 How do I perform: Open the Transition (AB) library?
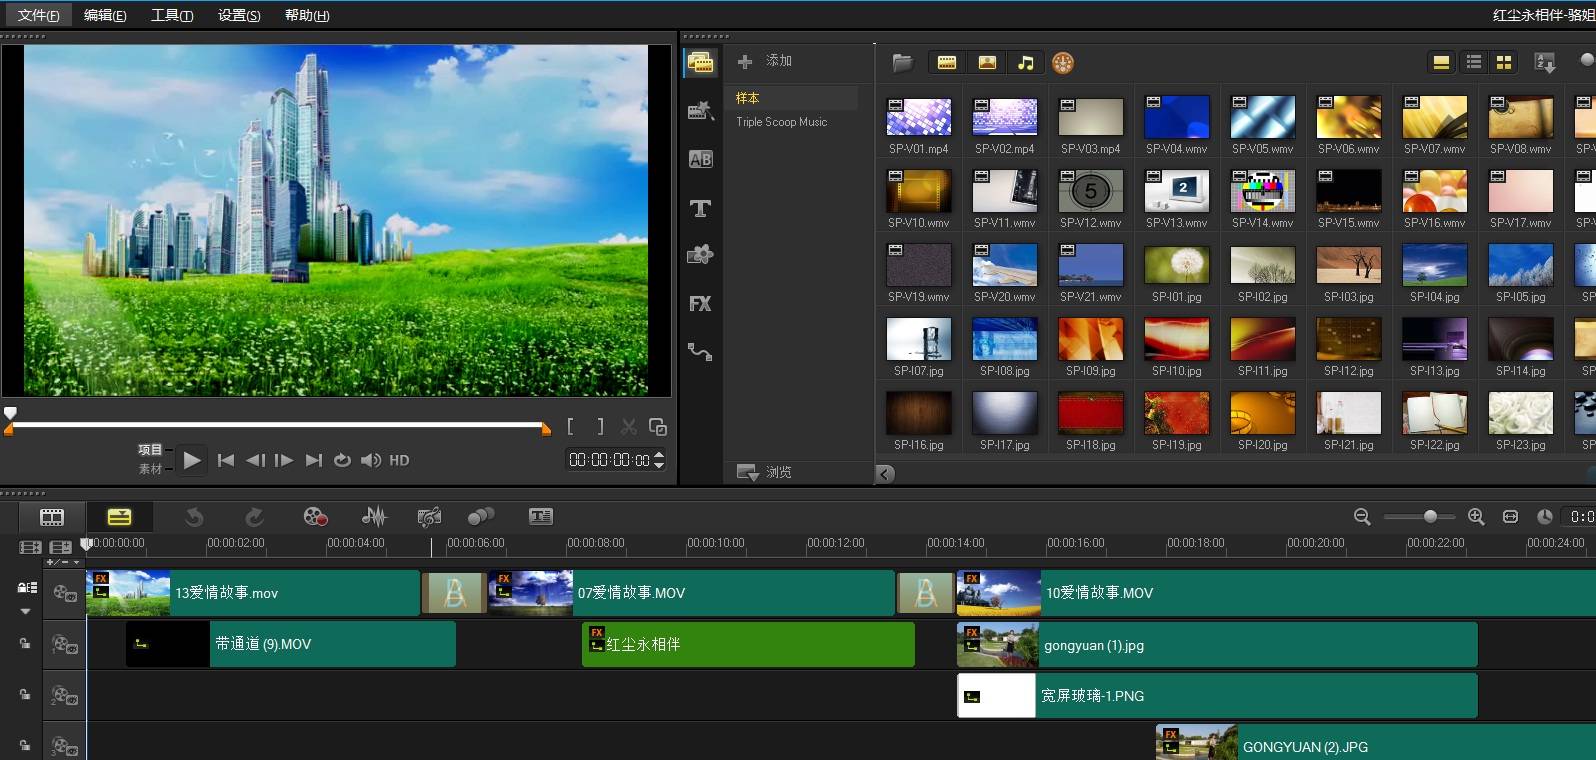pos(700,159)
